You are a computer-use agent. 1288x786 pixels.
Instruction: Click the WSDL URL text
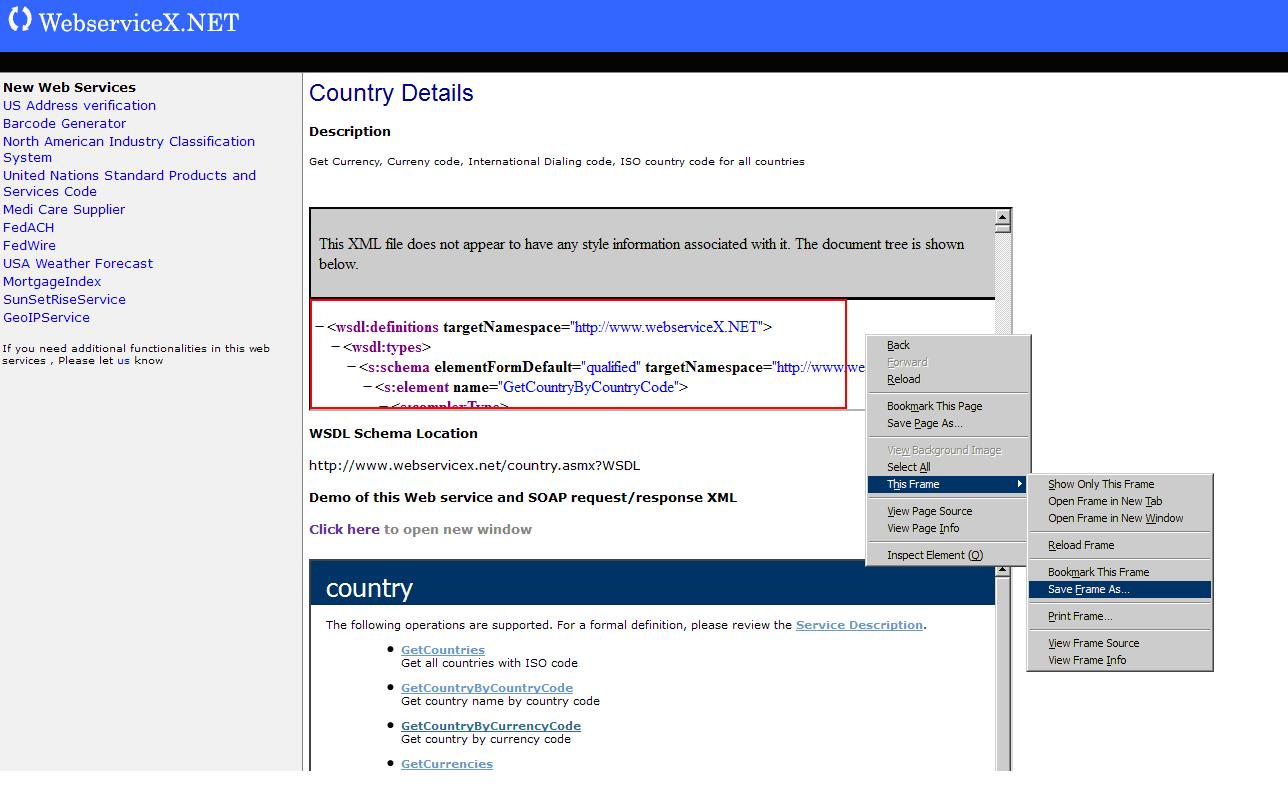tap(474, 465)
